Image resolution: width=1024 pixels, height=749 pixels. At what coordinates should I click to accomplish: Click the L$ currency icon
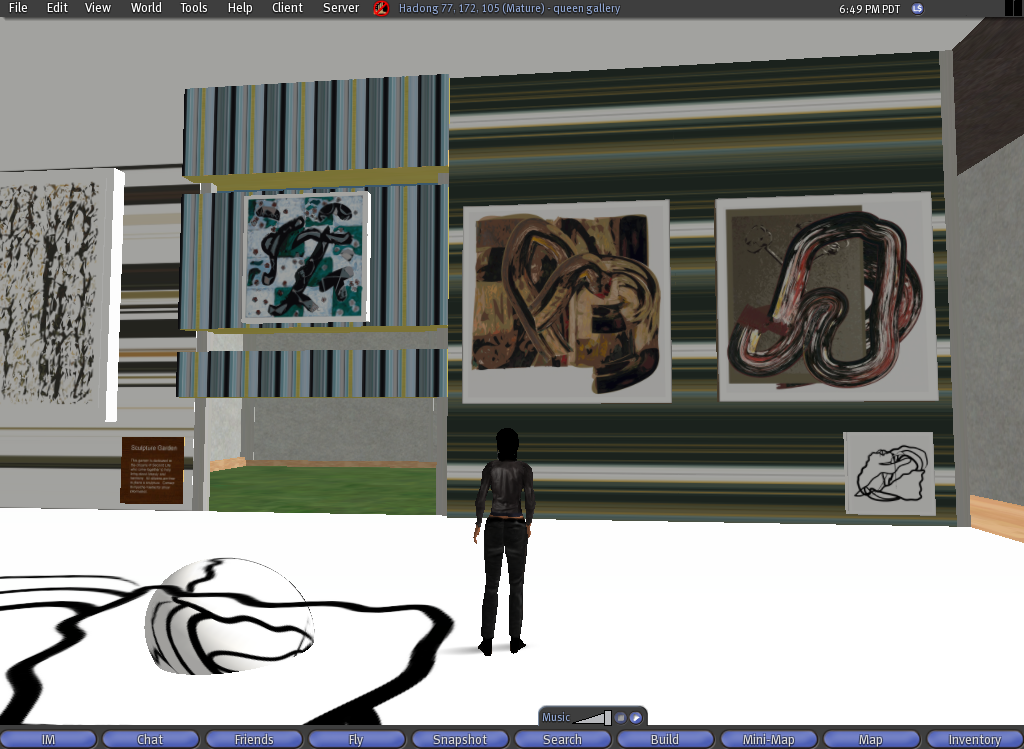[x=918, y=8]
